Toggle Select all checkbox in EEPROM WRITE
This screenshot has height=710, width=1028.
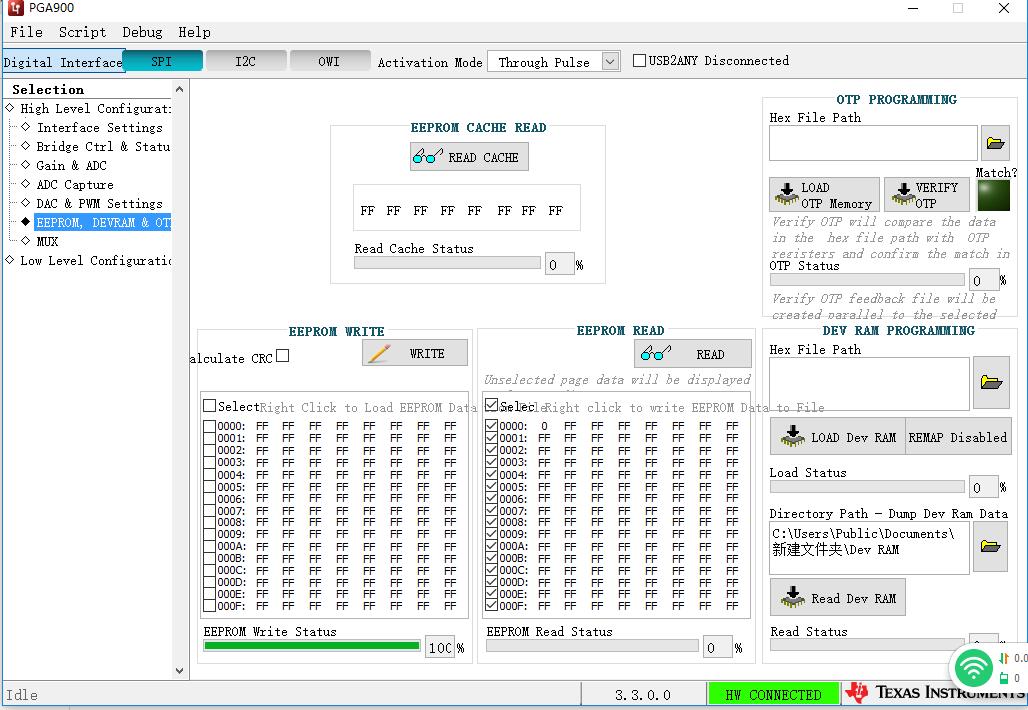click(209, 406)
